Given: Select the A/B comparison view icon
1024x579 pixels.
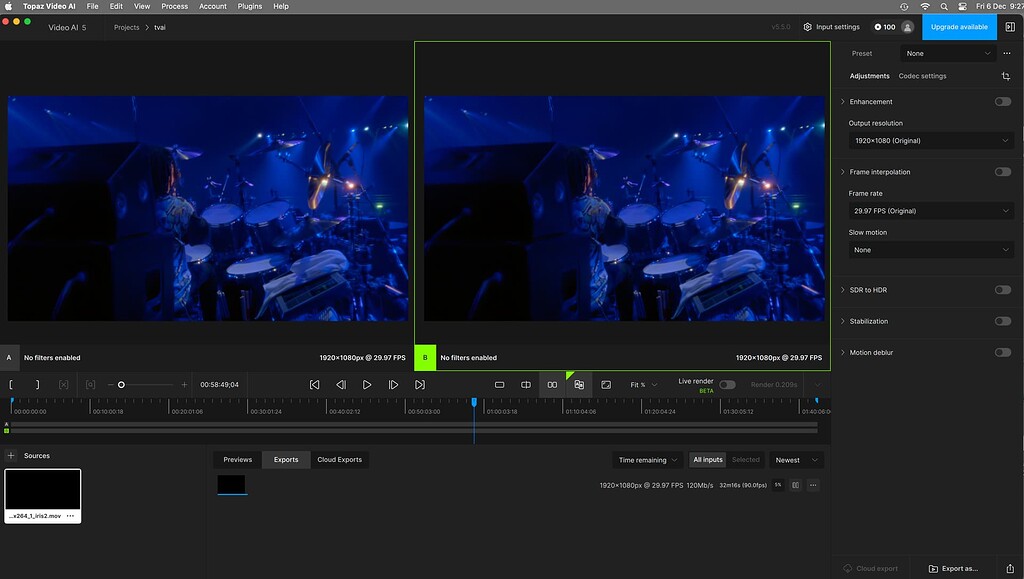Looking at the screenshot, I should point(579,384).
